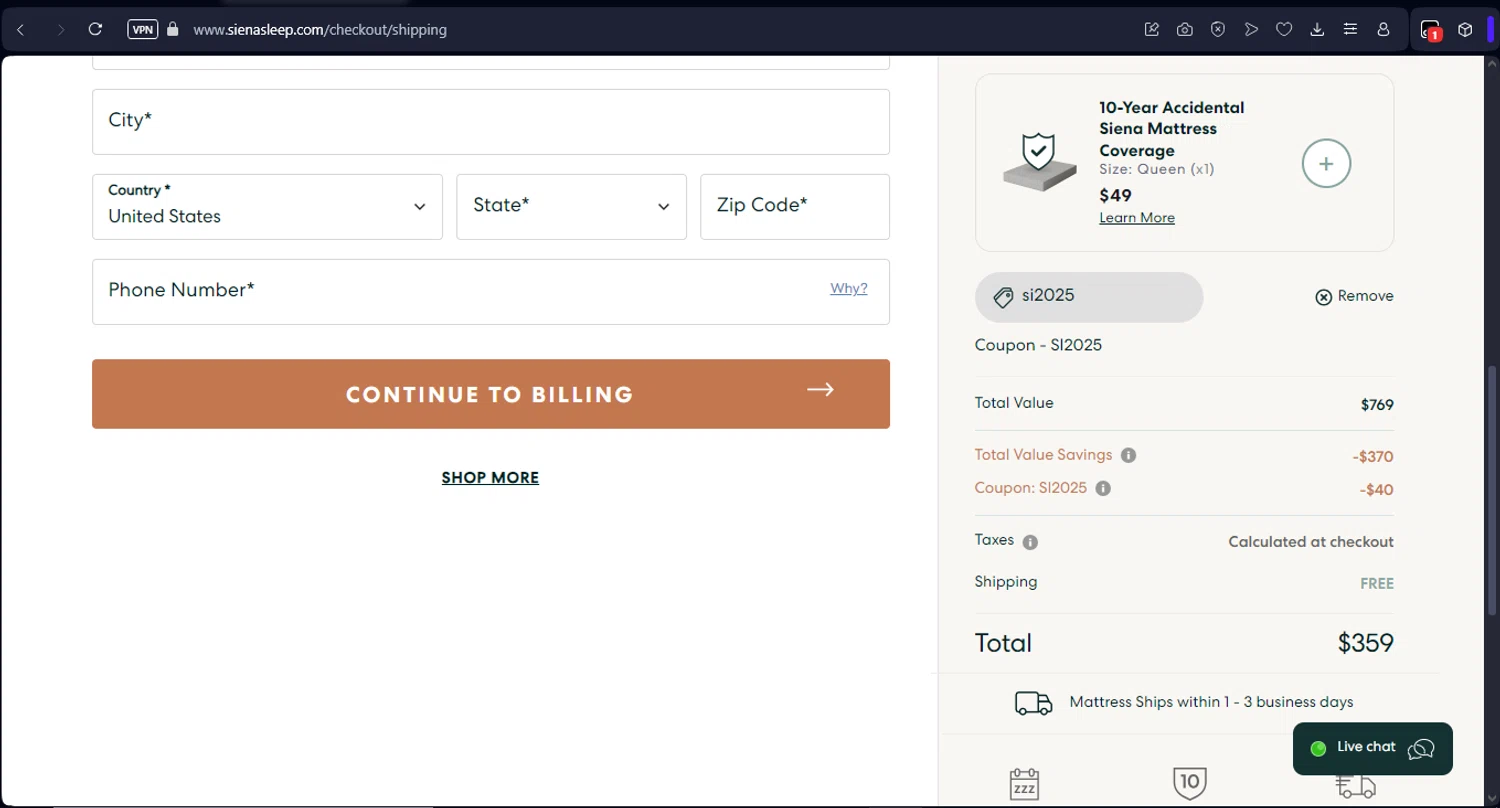Click the player arrow icon in toolbar

point(1251,29)
